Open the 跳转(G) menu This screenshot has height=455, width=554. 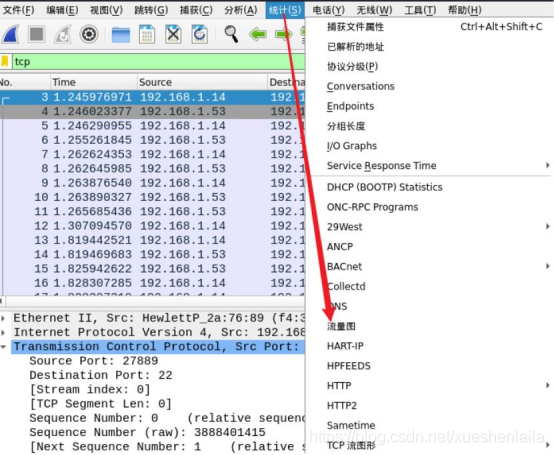(x=151, y=10)
